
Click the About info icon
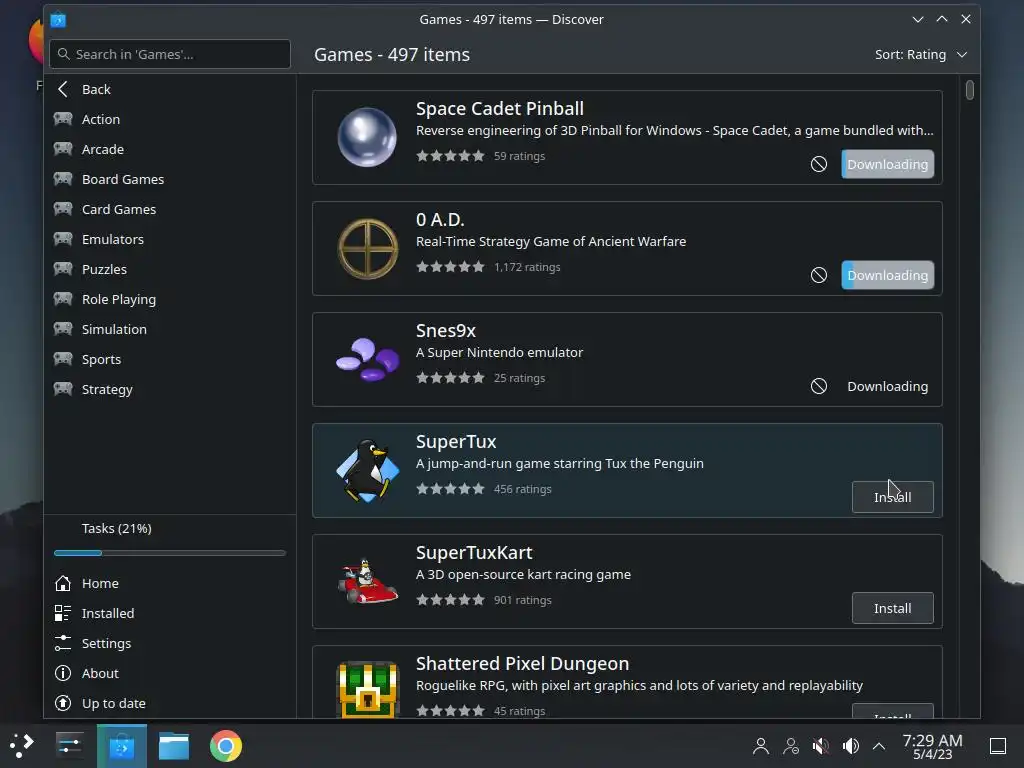[x=63, y=673]
